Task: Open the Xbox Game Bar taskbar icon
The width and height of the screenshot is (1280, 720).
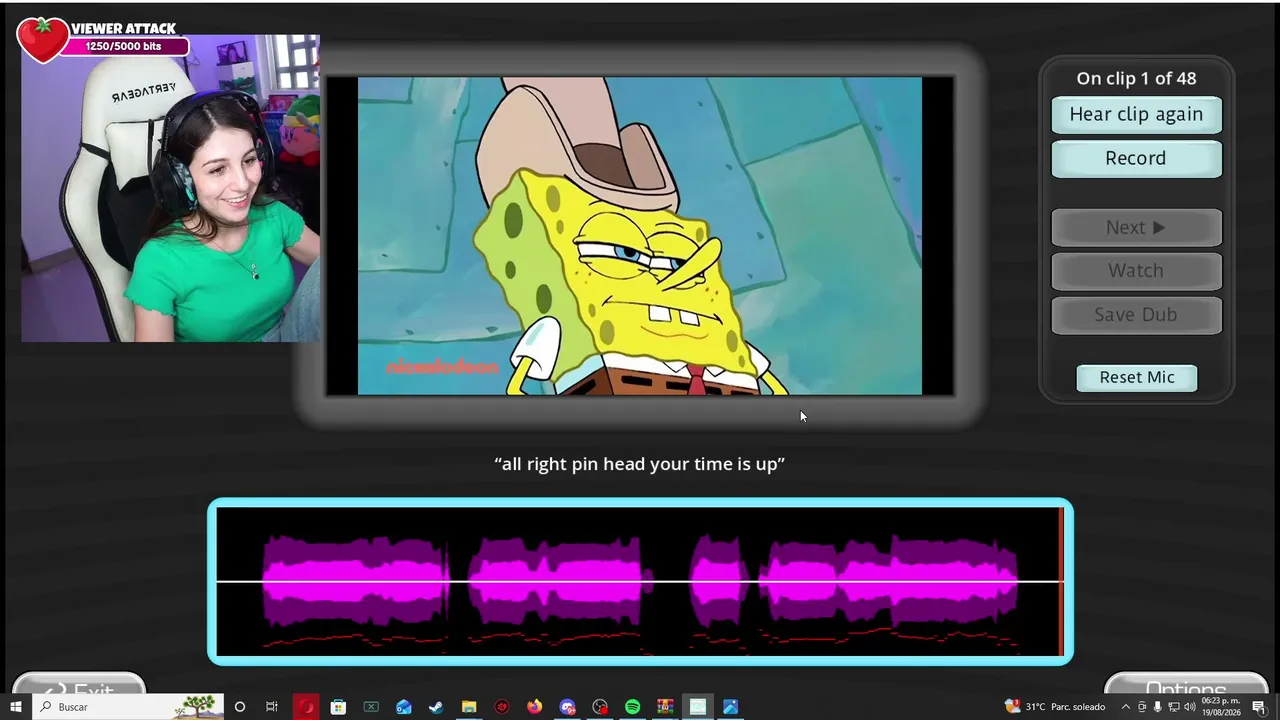Action: 371,707
